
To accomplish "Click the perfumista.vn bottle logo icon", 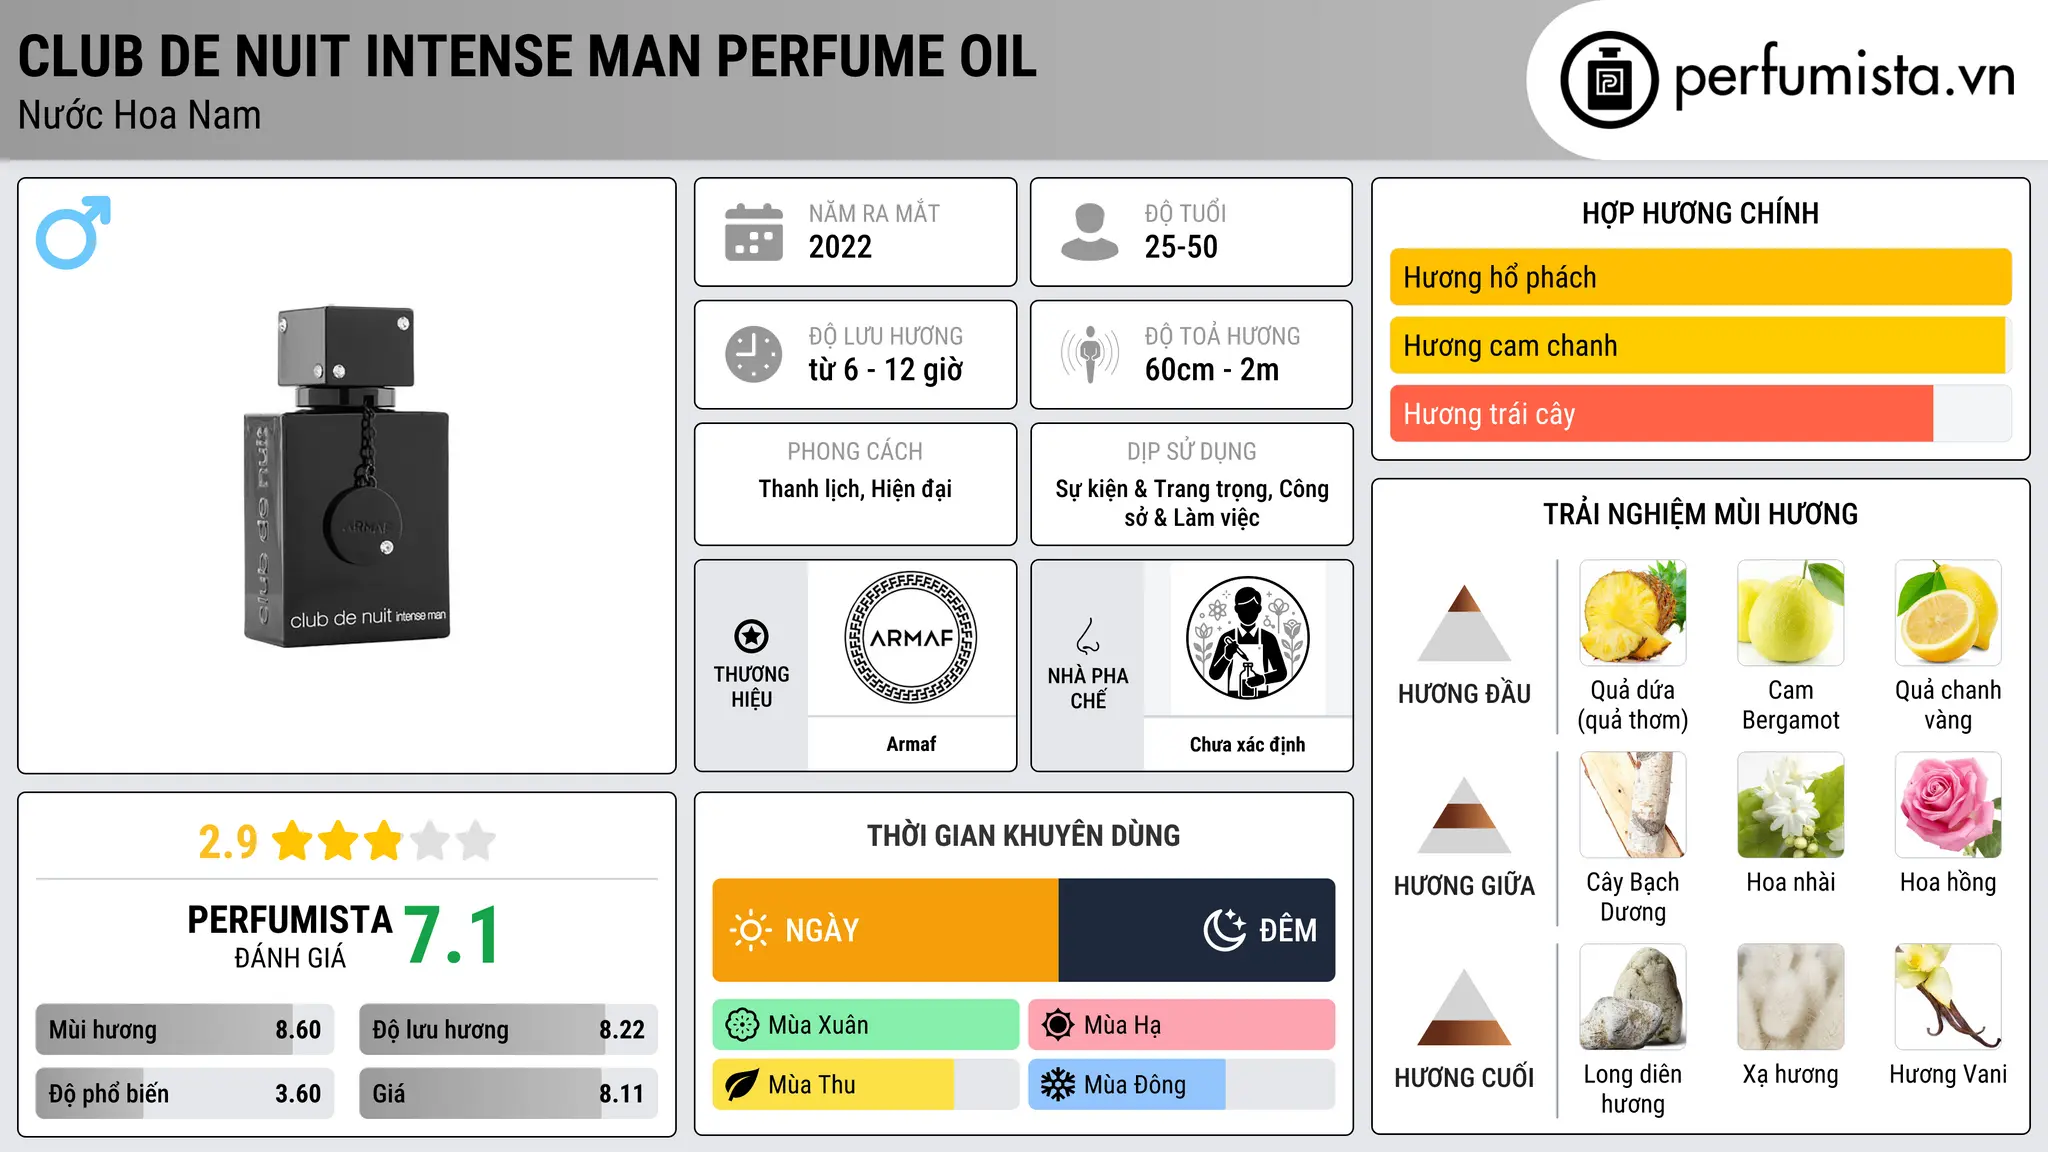I will pyautogui.click(x=1609, y=80).
